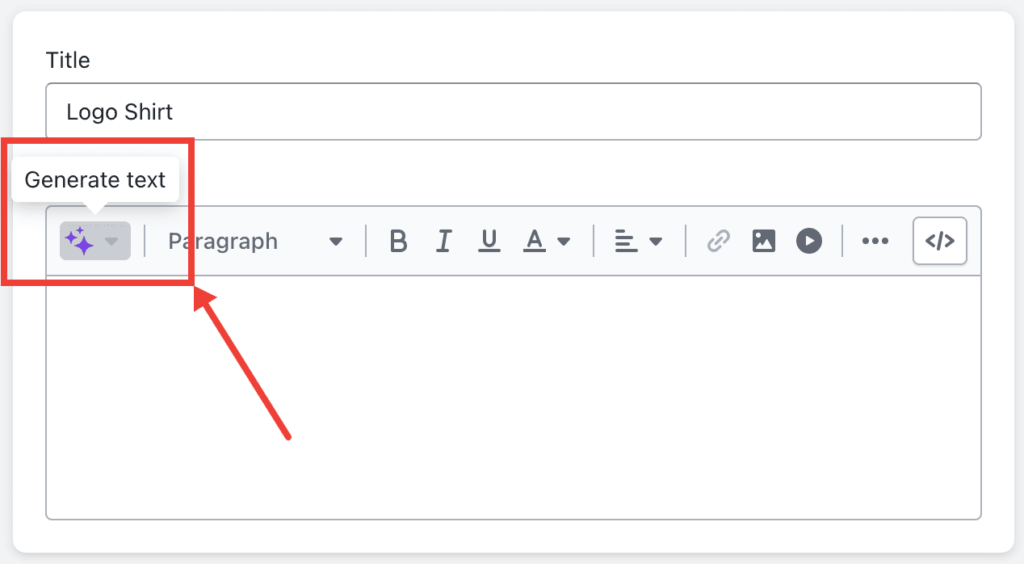Click the Title field label
Image resolution: width=1024 pixels, height=564 pixels.
pos(68,60)
